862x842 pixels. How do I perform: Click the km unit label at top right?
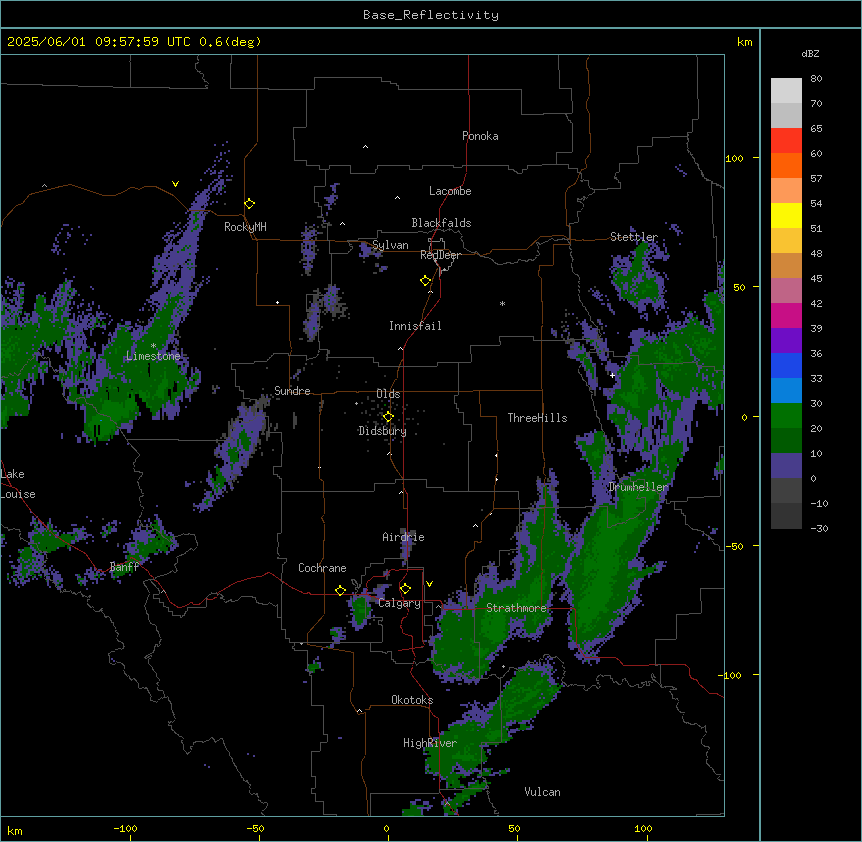point(744,42)
